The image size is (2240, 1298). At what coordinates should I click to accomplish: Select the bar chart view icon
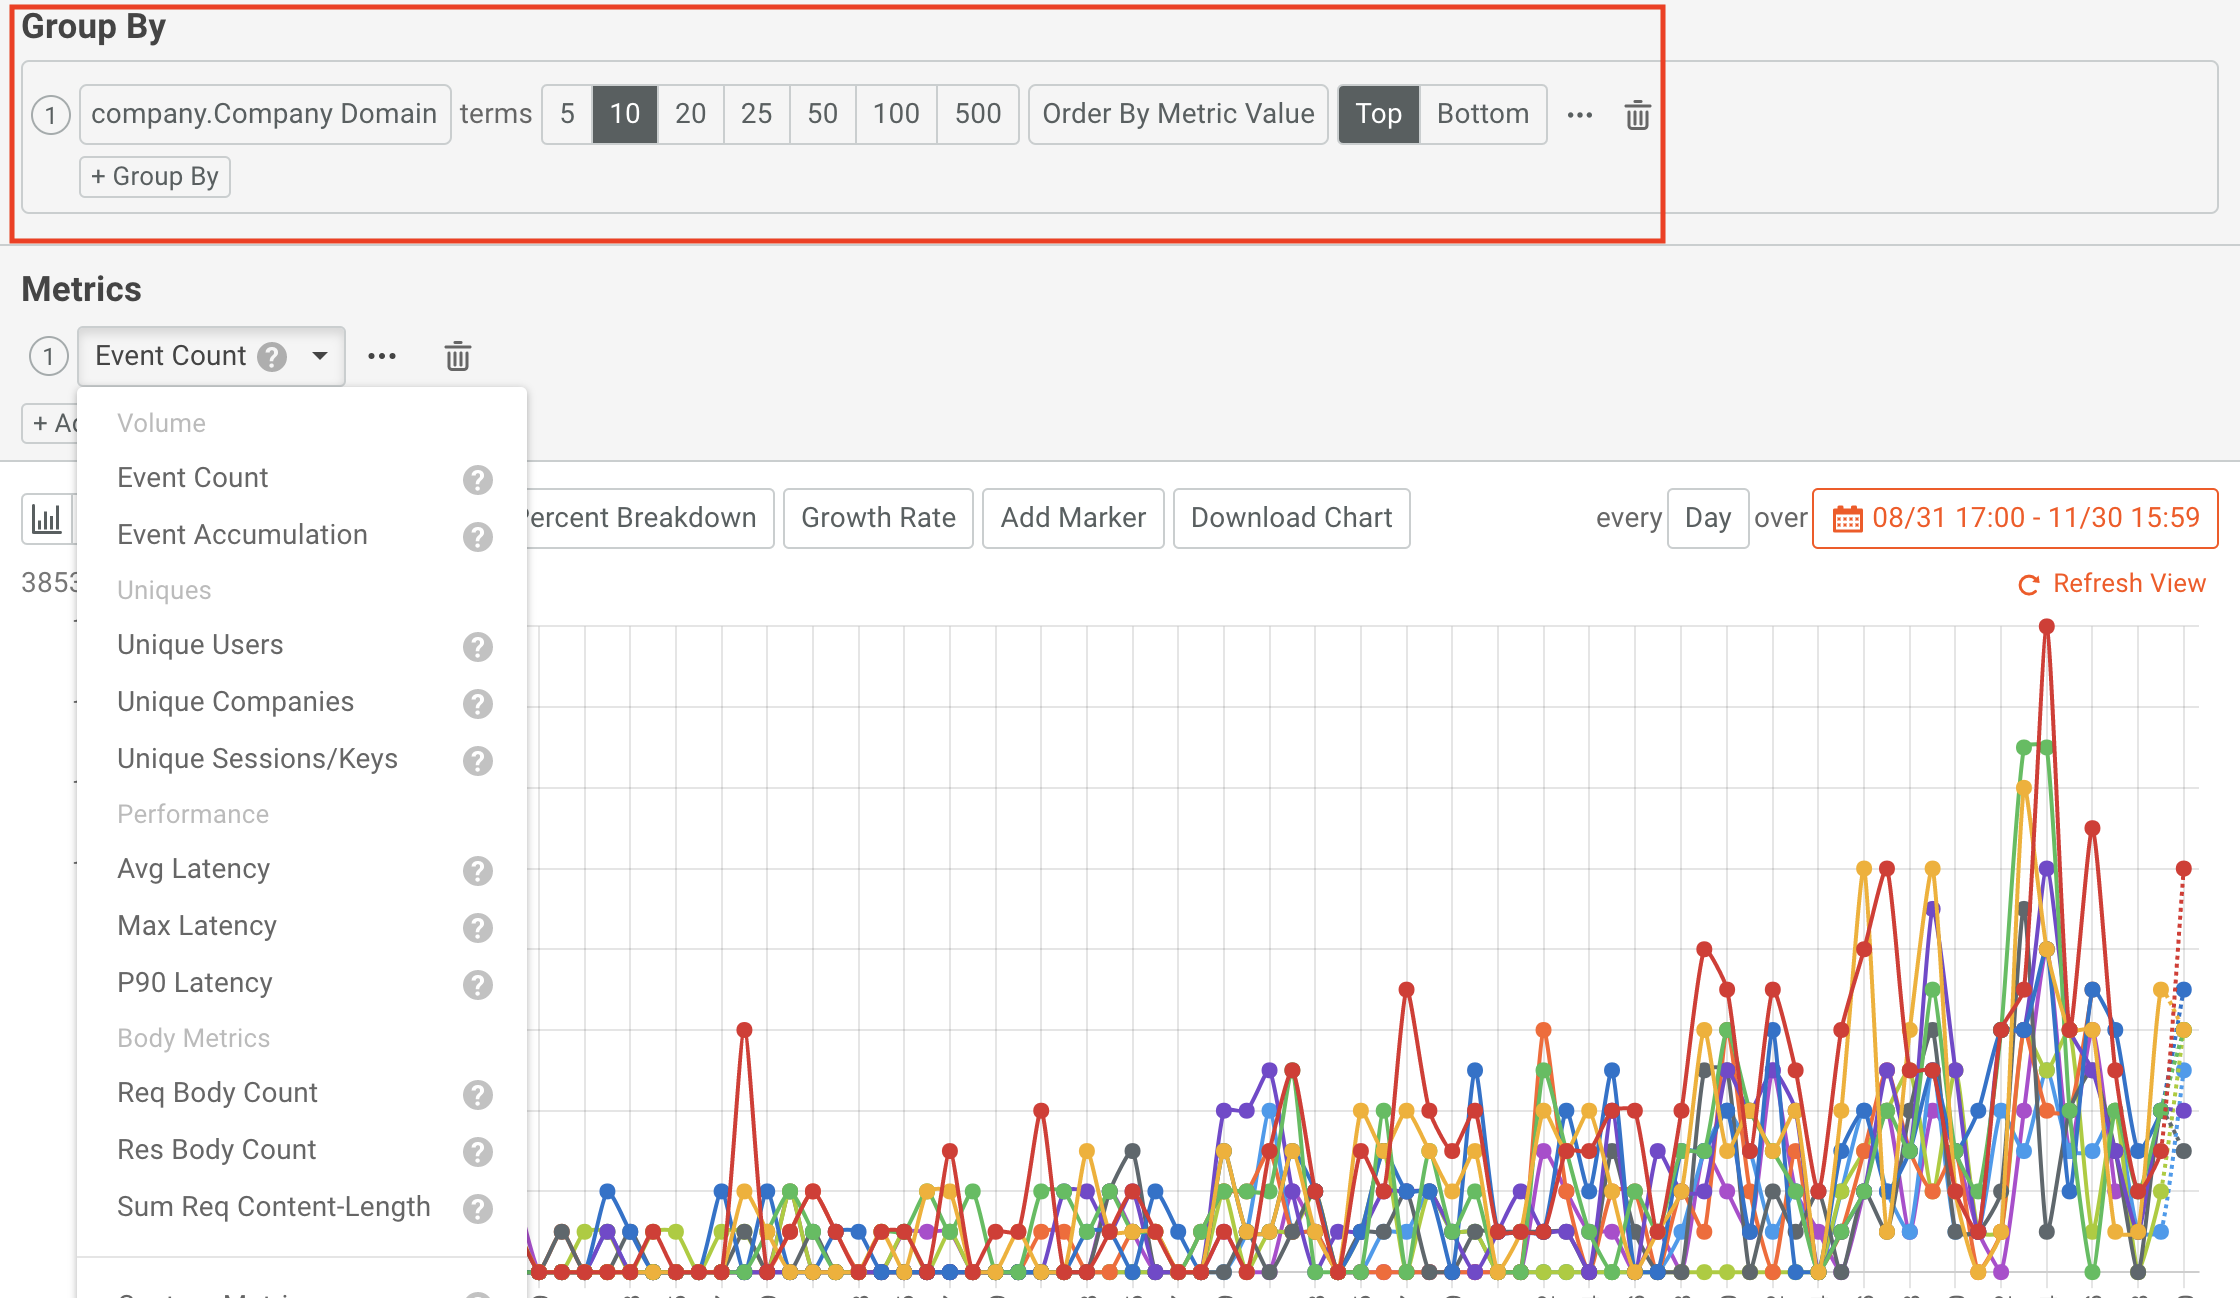pyautogui.click(x=47, y=518)
